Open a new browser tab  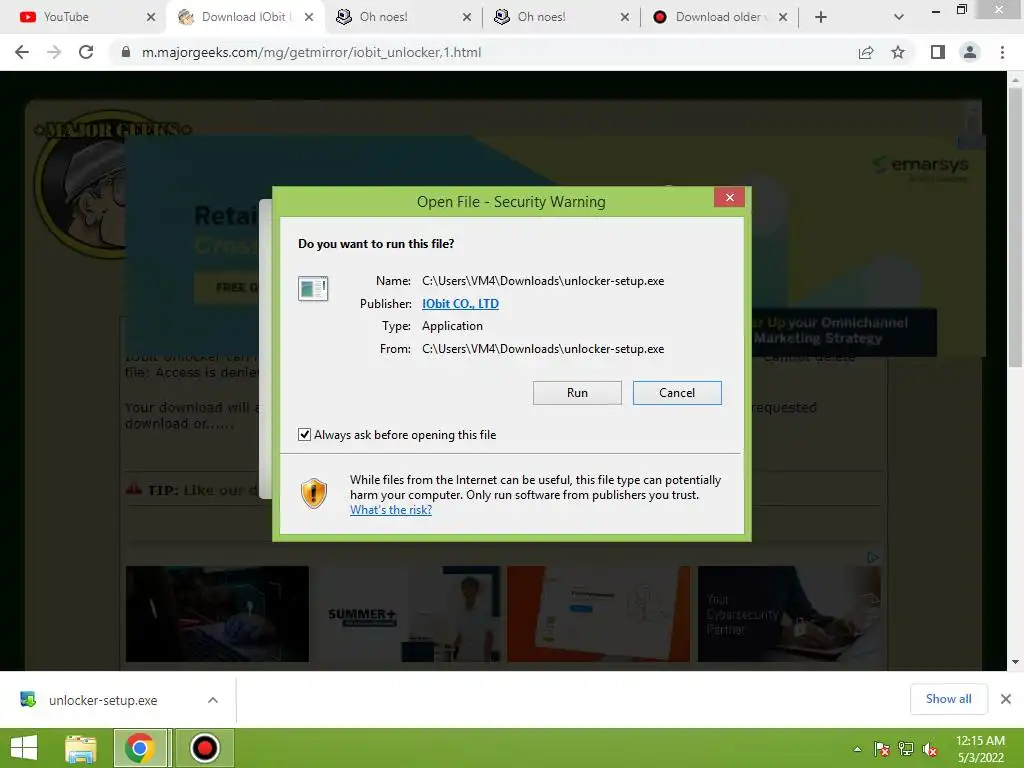(821, 17)
